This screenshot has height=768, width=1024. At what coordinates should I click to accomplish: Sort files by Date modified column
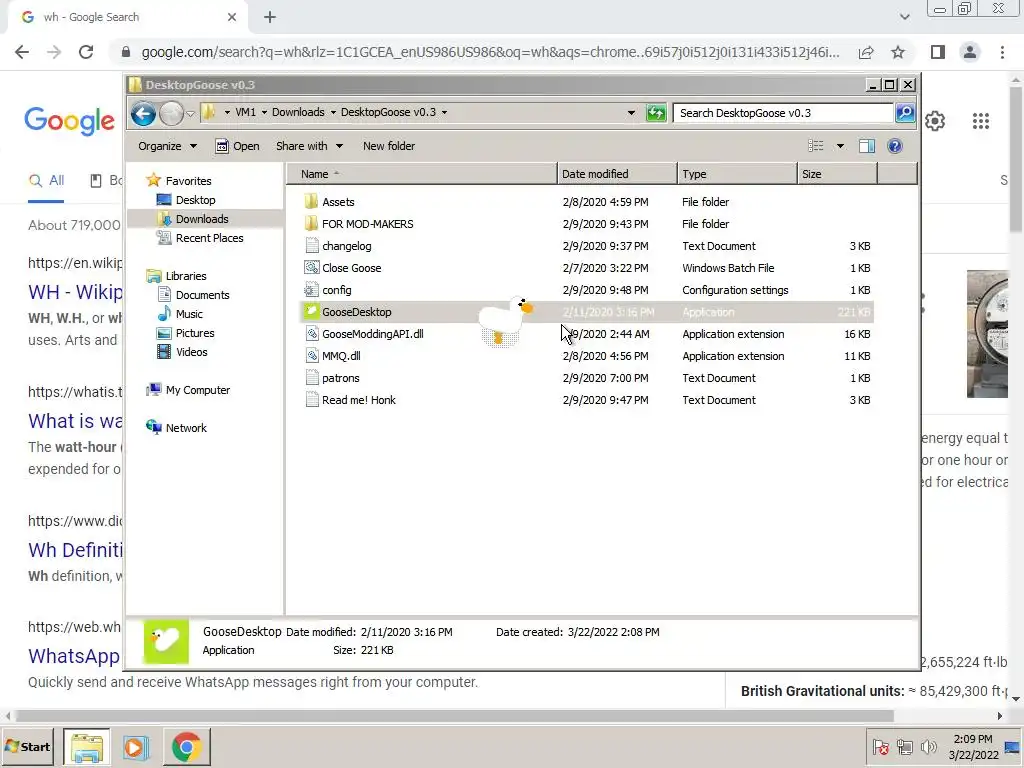point(617,174)
